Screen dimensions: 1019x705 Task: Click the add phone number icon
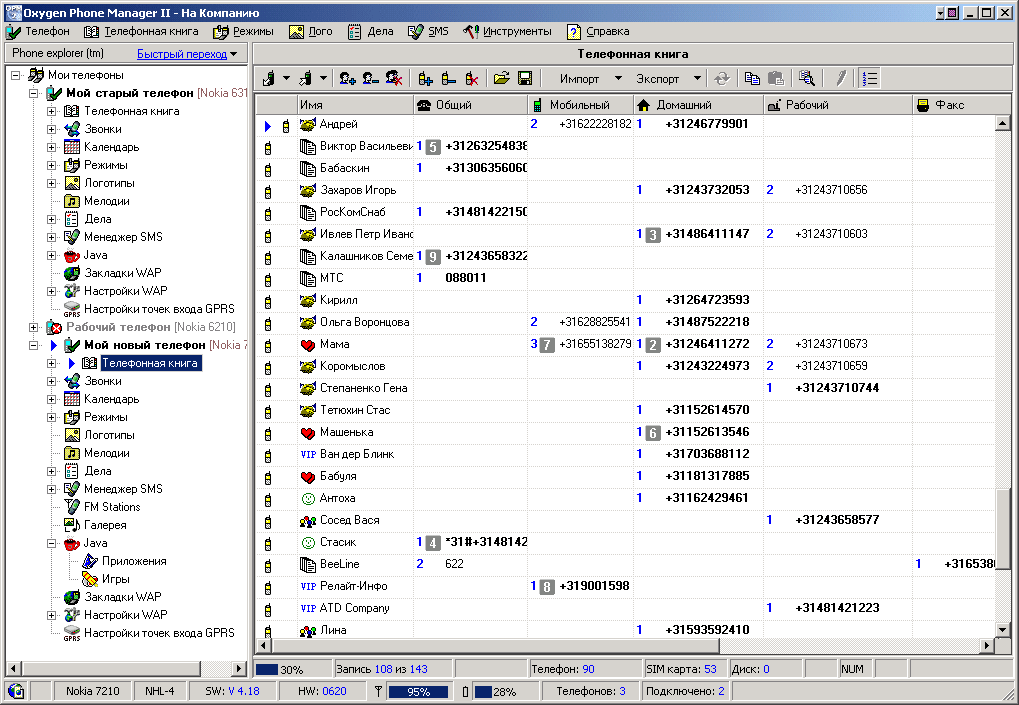(425, 79)
